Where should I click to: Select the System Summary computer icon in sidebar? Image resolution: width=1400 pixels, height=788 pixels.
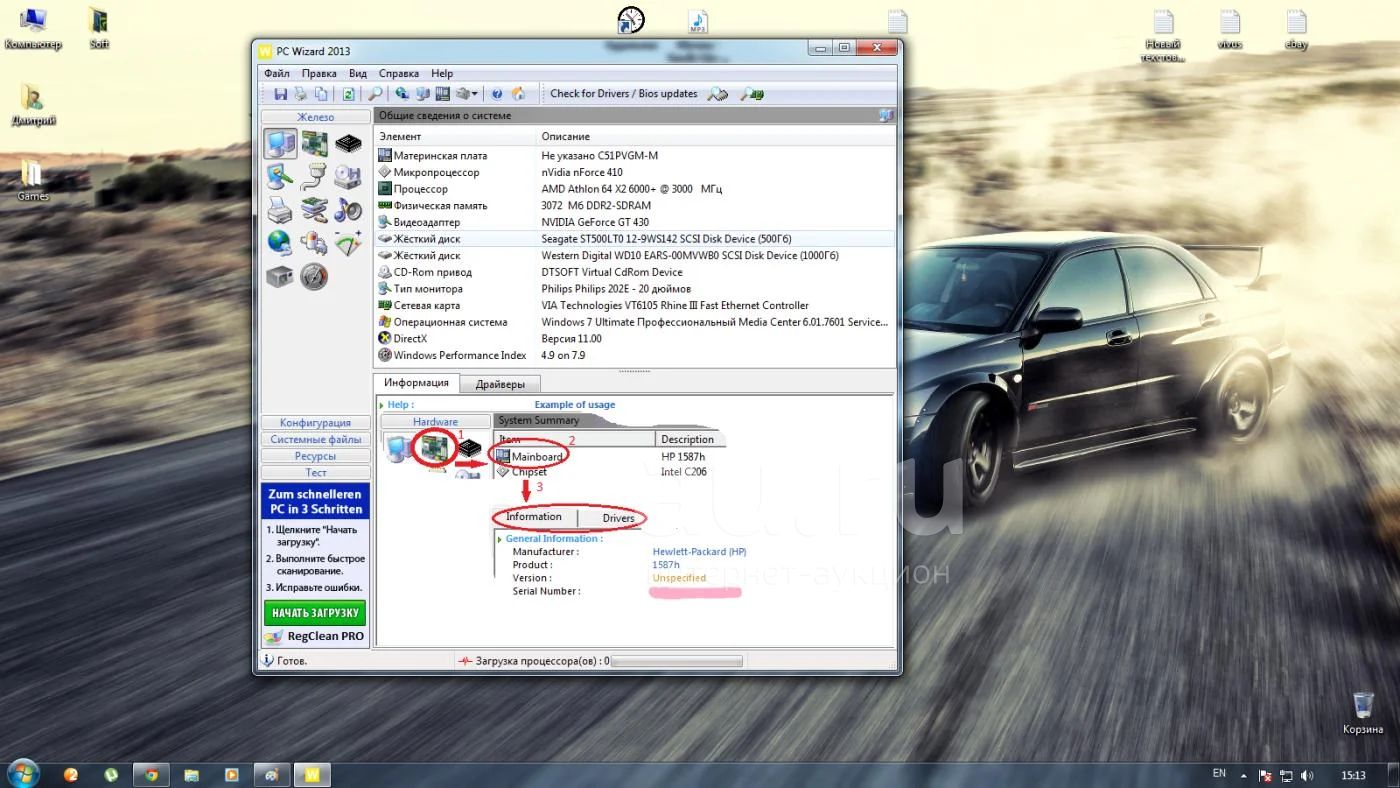(x=280, y=144)
